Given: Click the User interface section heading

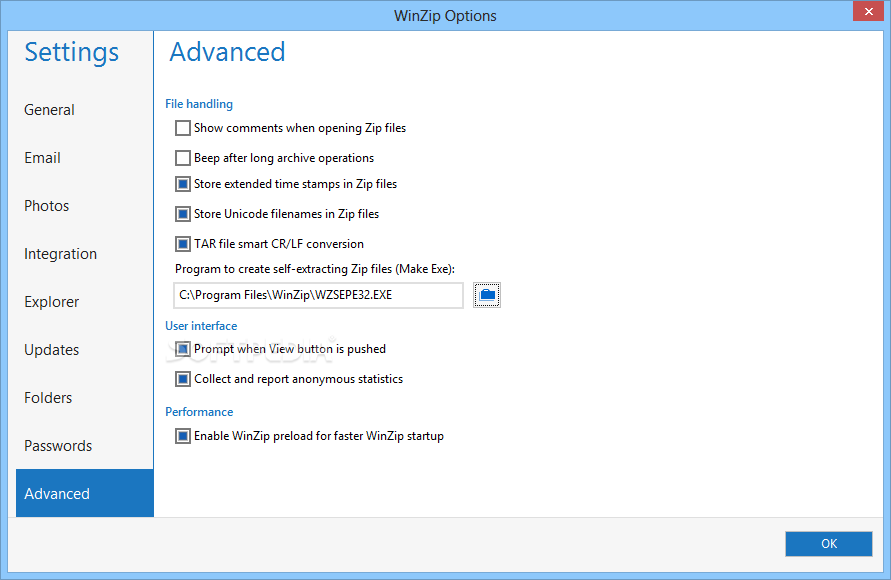Looking at the screenshot, I should tap(201, 326).
